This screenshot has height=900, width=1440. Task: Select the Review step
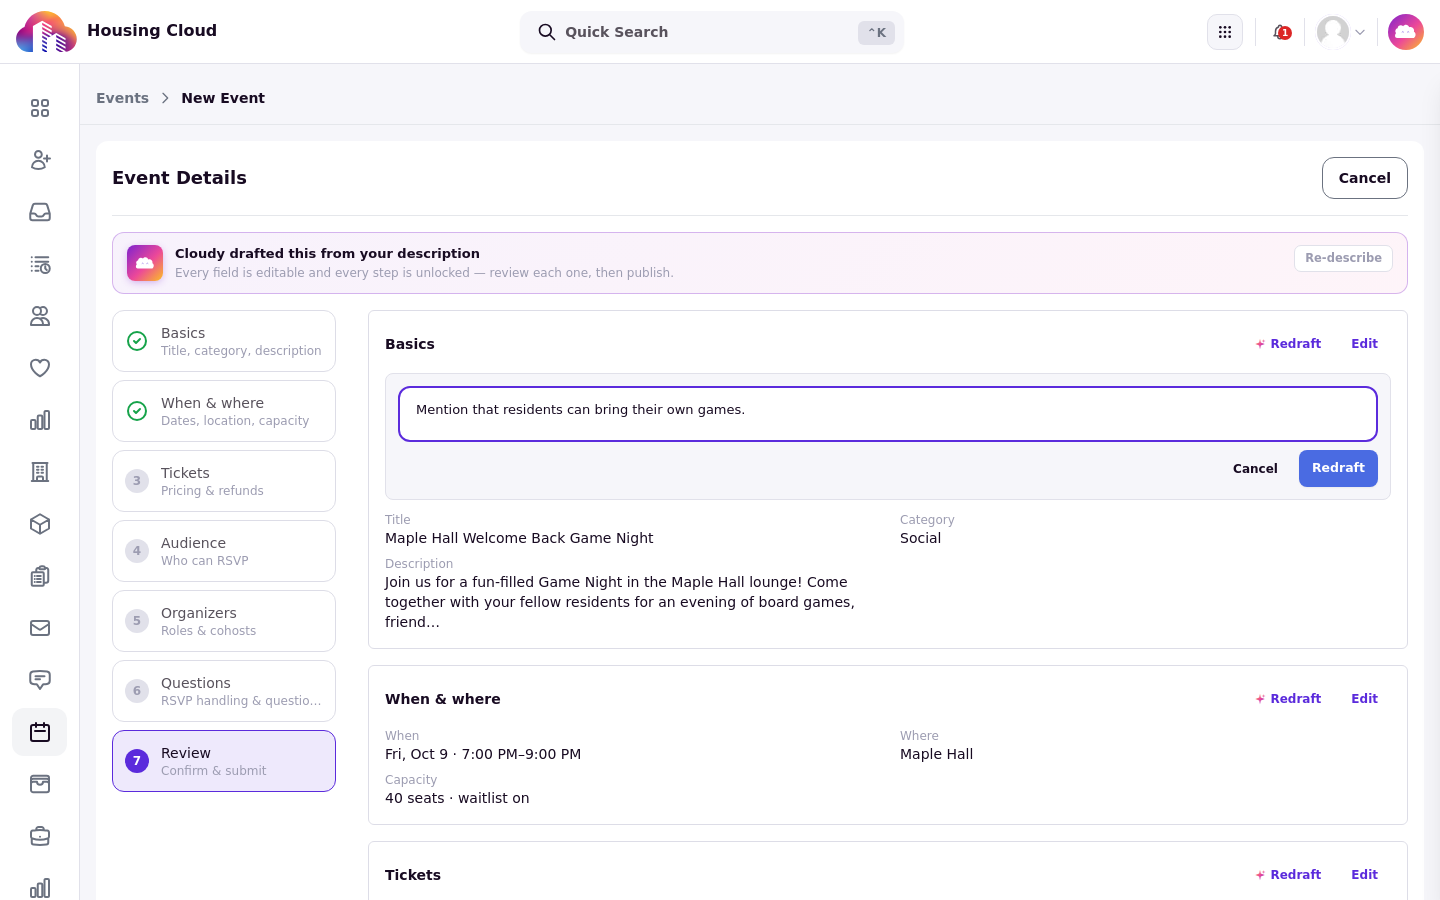[x=224, y=761]
